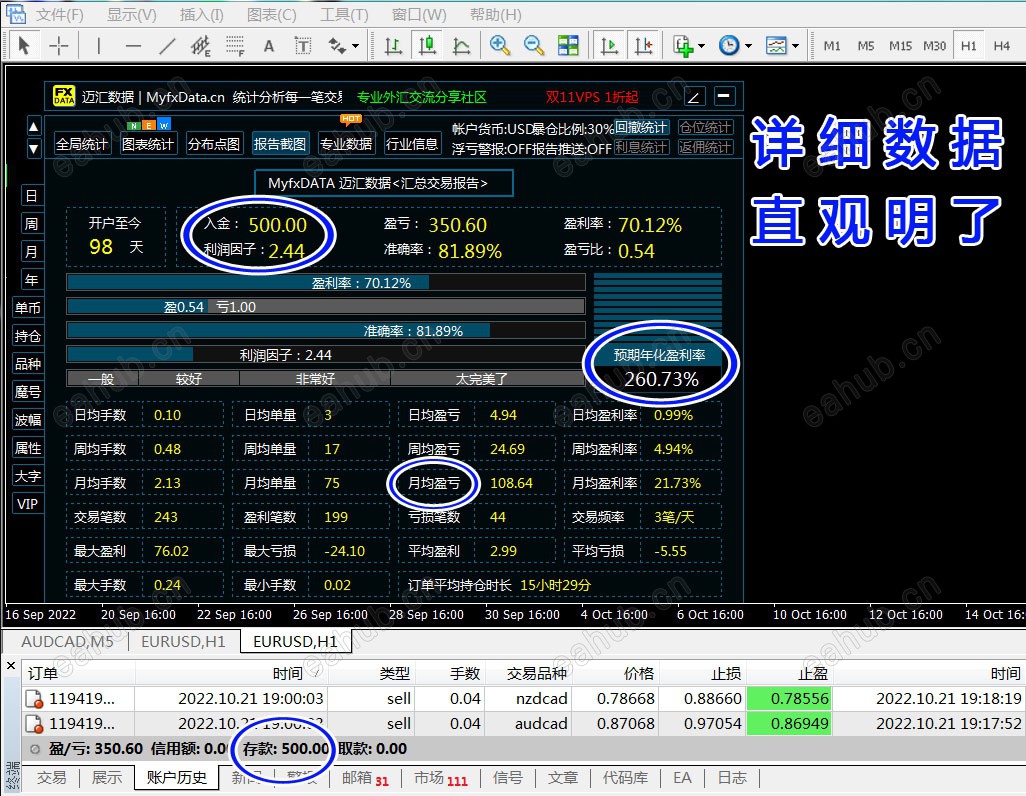Click the 报告截图 button
This screenshot has height=796, width=1026.
(x=280, y=144)
